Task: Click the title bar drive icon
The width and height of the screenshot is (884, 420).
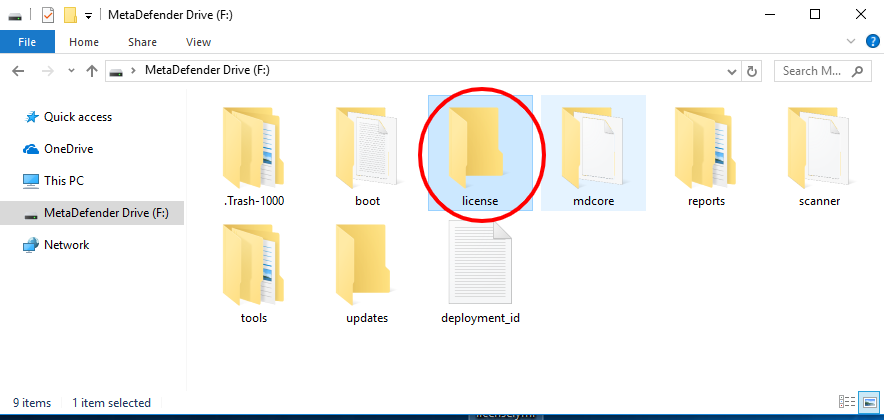Action: pos(15,16)
